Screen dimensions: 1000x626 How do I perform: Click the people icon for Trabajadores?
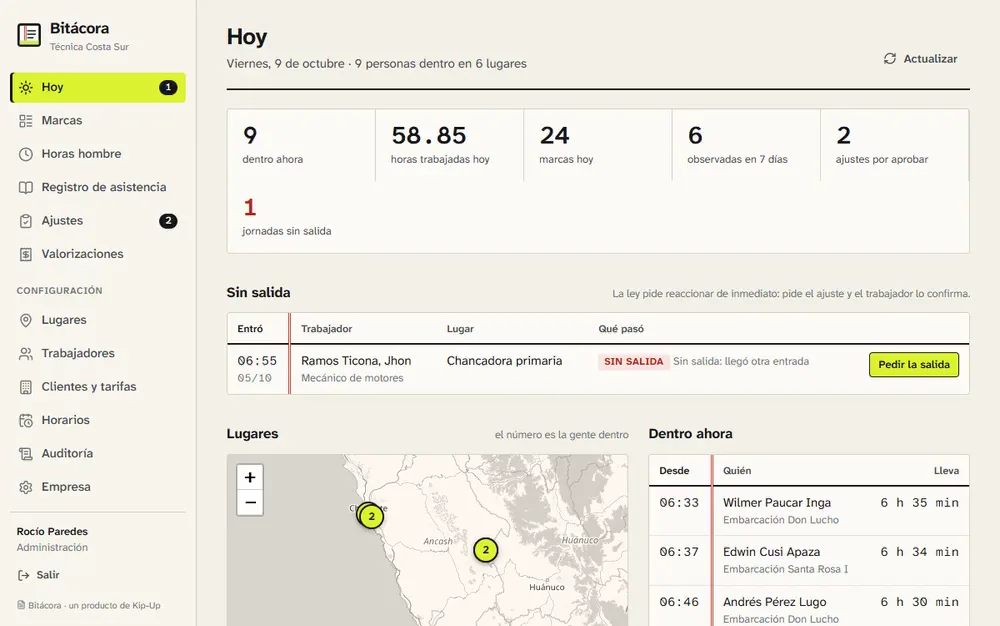click(x=26, y=354)
